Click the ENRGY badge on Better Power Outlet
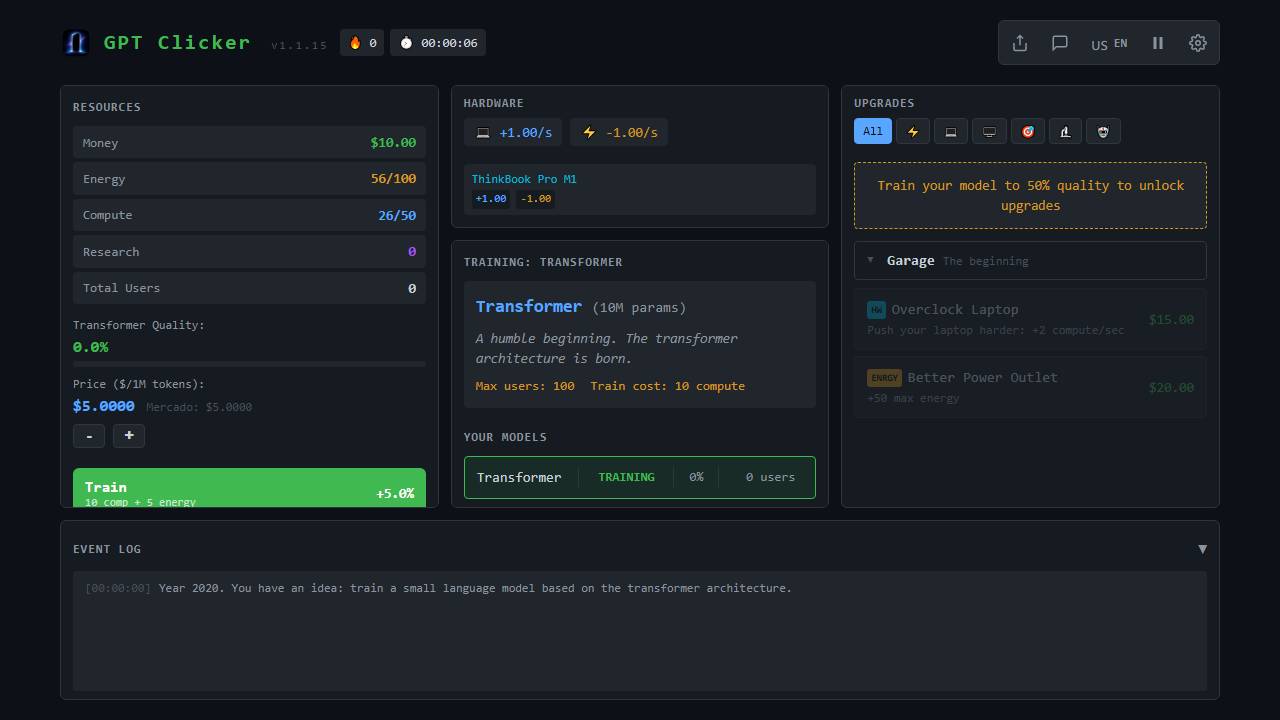The height and width of the screenshot is (720, 1280). pyautogui.click(x=884, y=378)
